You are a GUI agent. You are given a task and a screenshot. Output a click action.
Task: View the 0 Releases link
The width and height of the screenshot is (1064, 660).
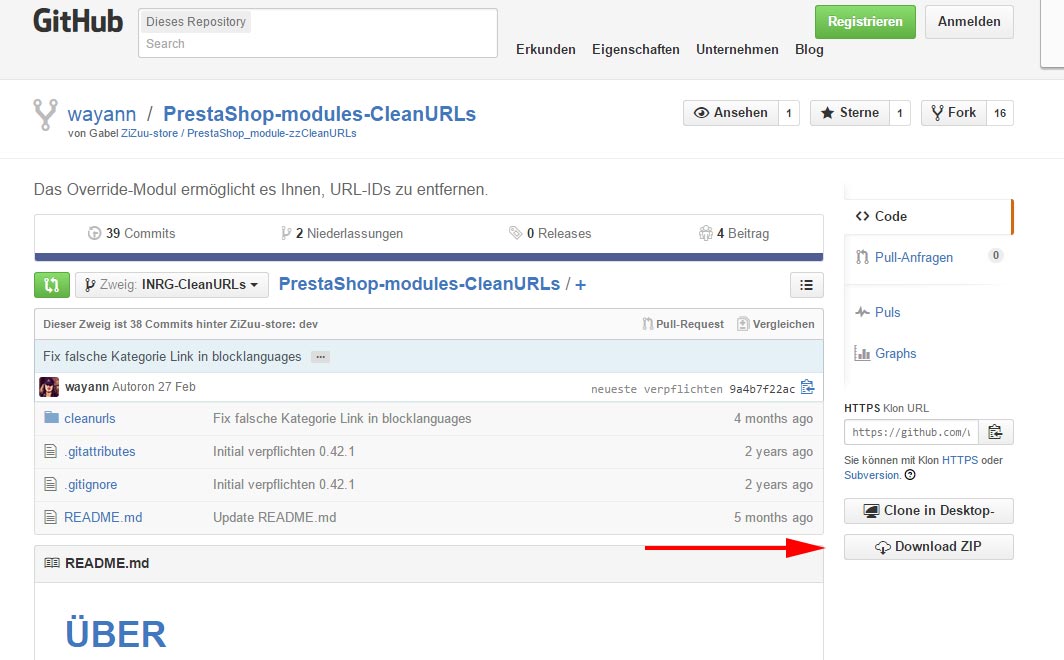pos(550,233)
